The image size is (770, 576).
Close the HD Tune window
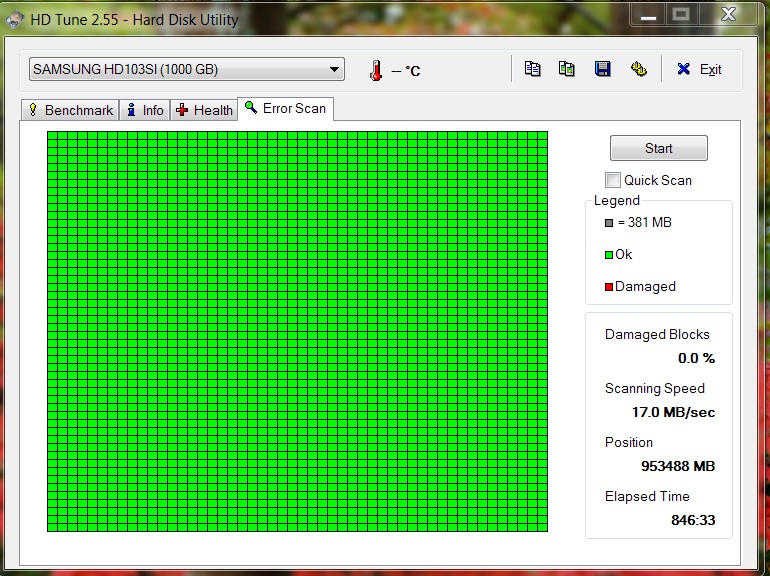[x=728, y=15]
